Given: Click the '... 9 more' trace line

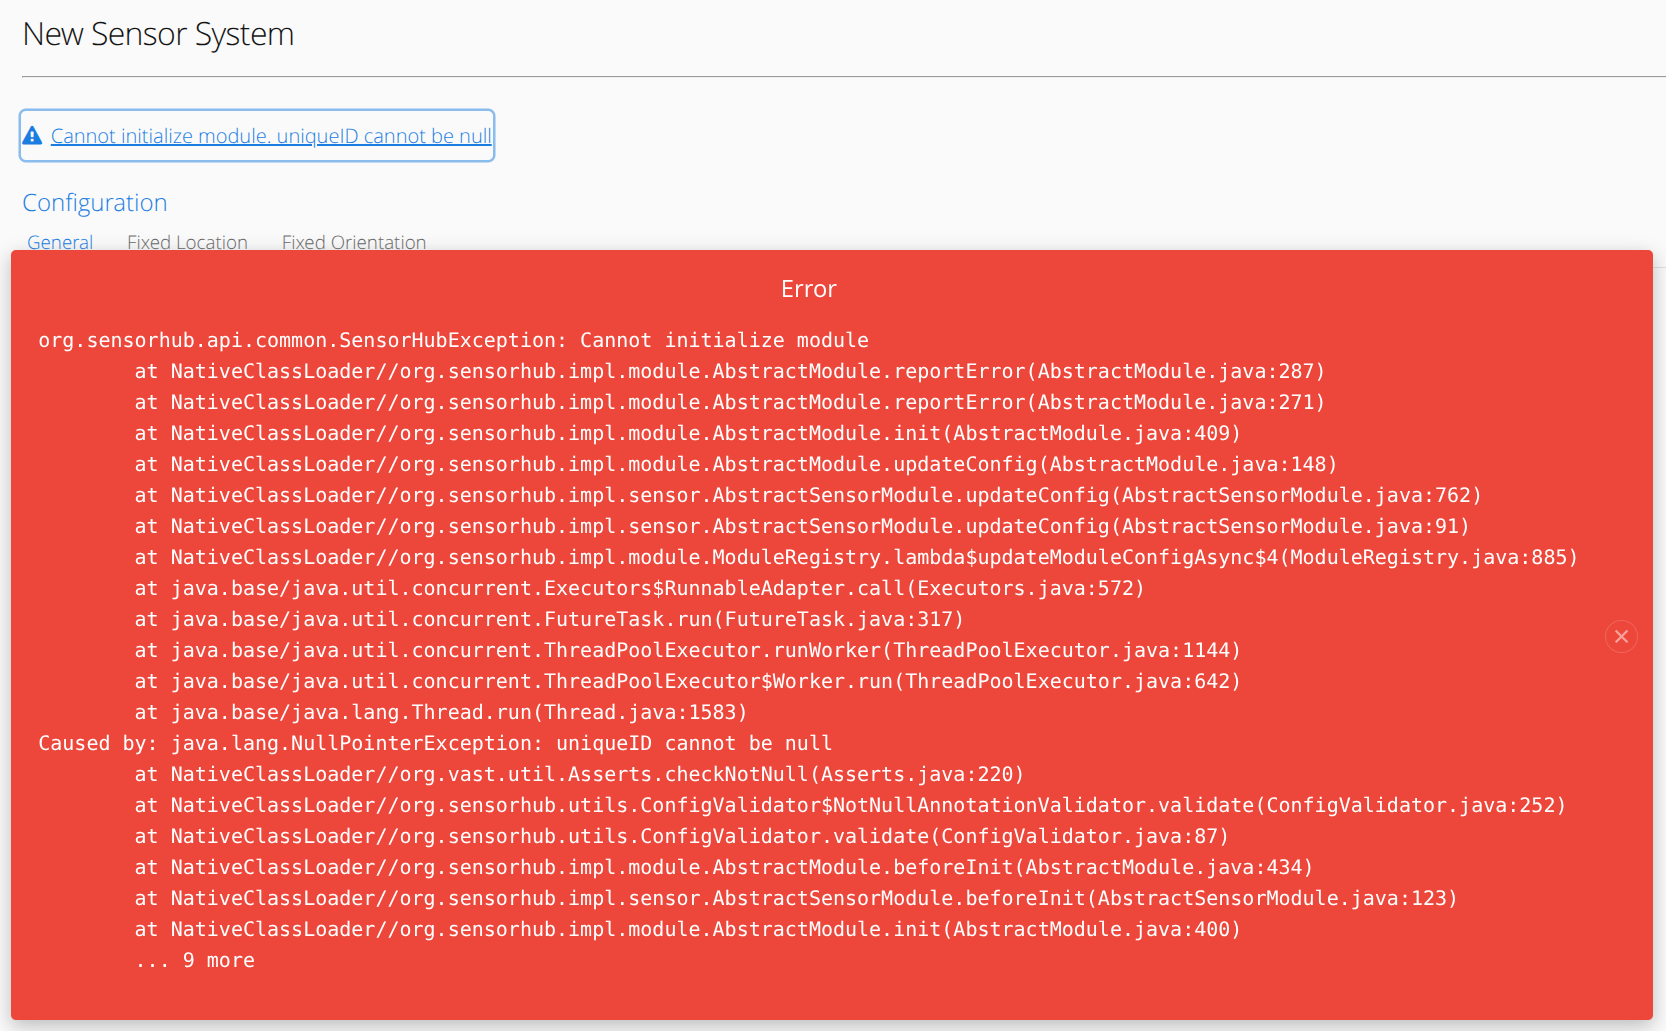Looking at the screenshot, I should pos(194,960).
